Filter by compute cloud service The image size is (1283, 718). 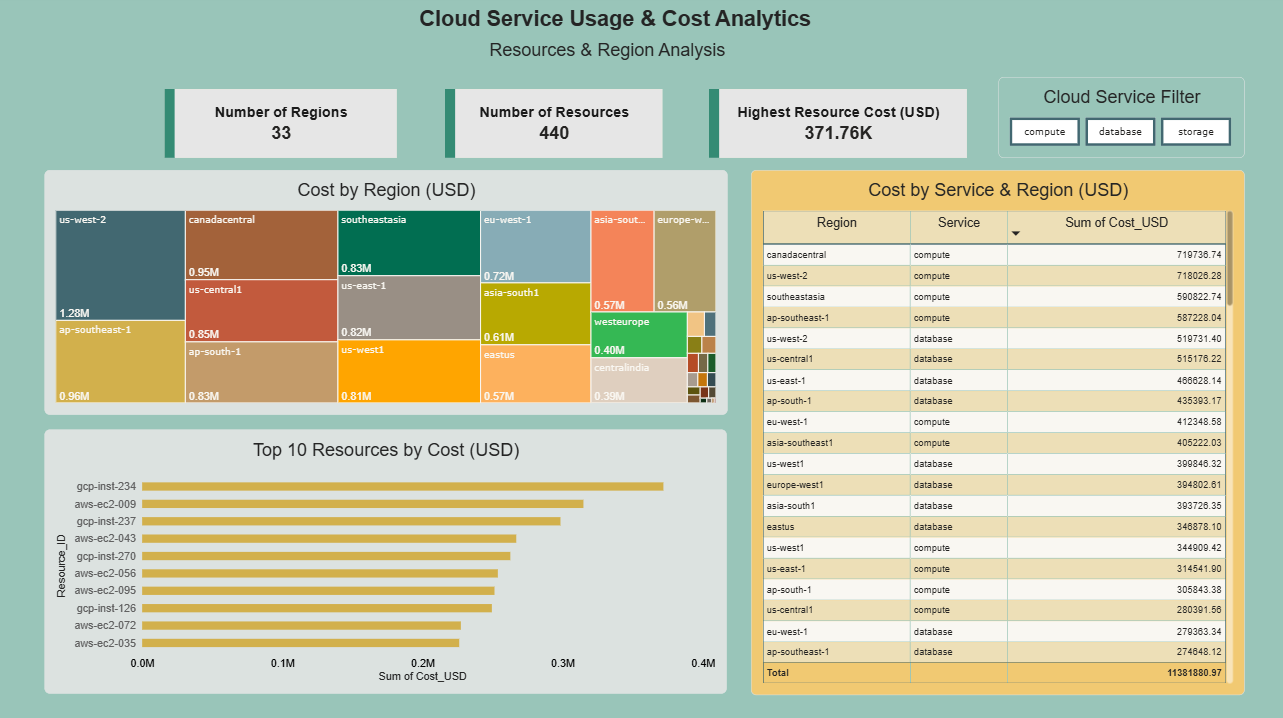(1045, 132)
